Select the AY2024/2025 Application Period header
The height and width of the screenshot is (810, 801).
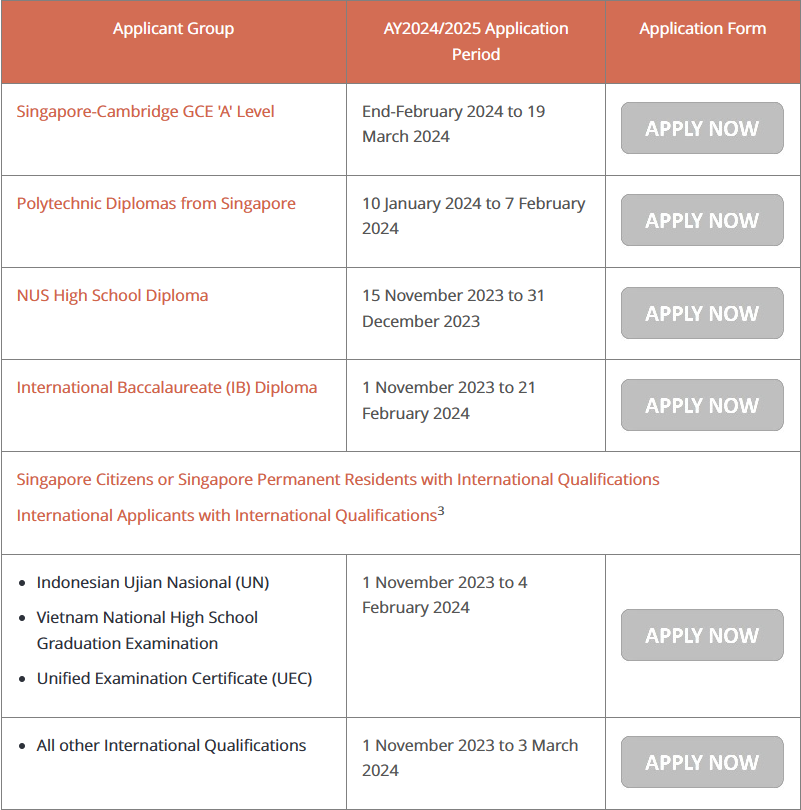(x=476, y=41)
